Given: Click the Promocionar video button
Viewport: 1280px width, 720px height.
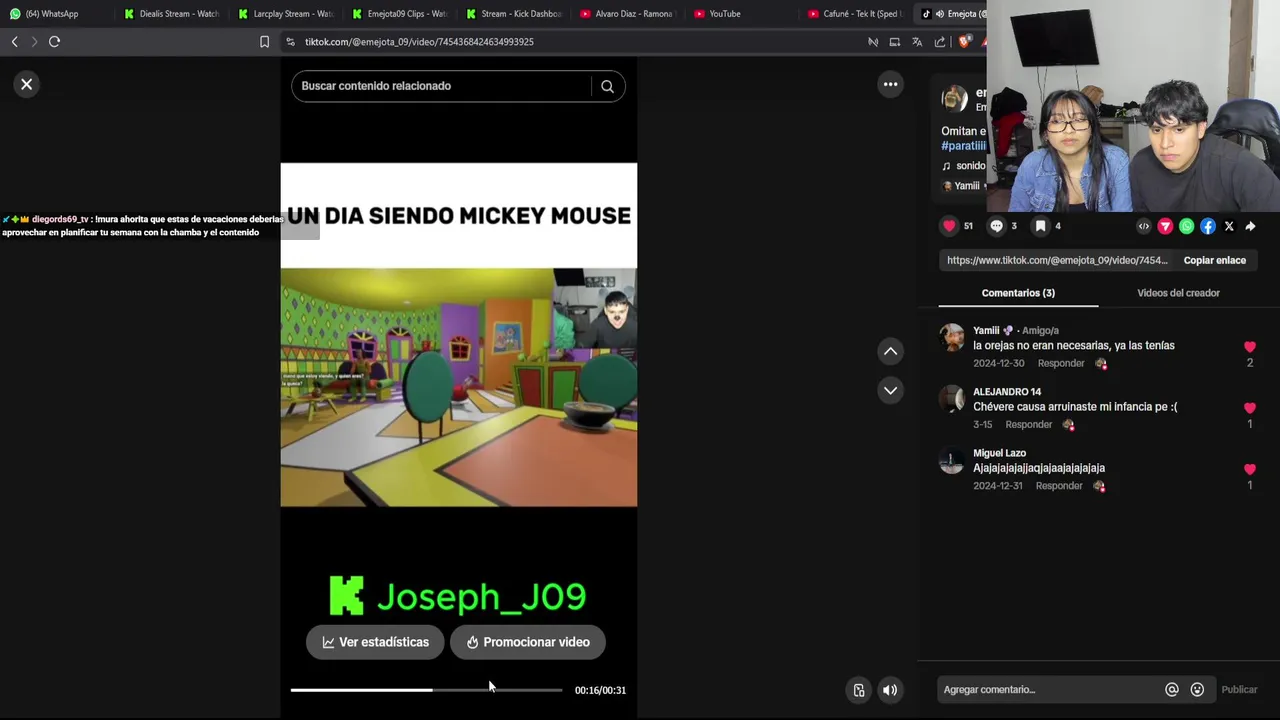Looking at the screenshot, I should (x=527, y=642).
